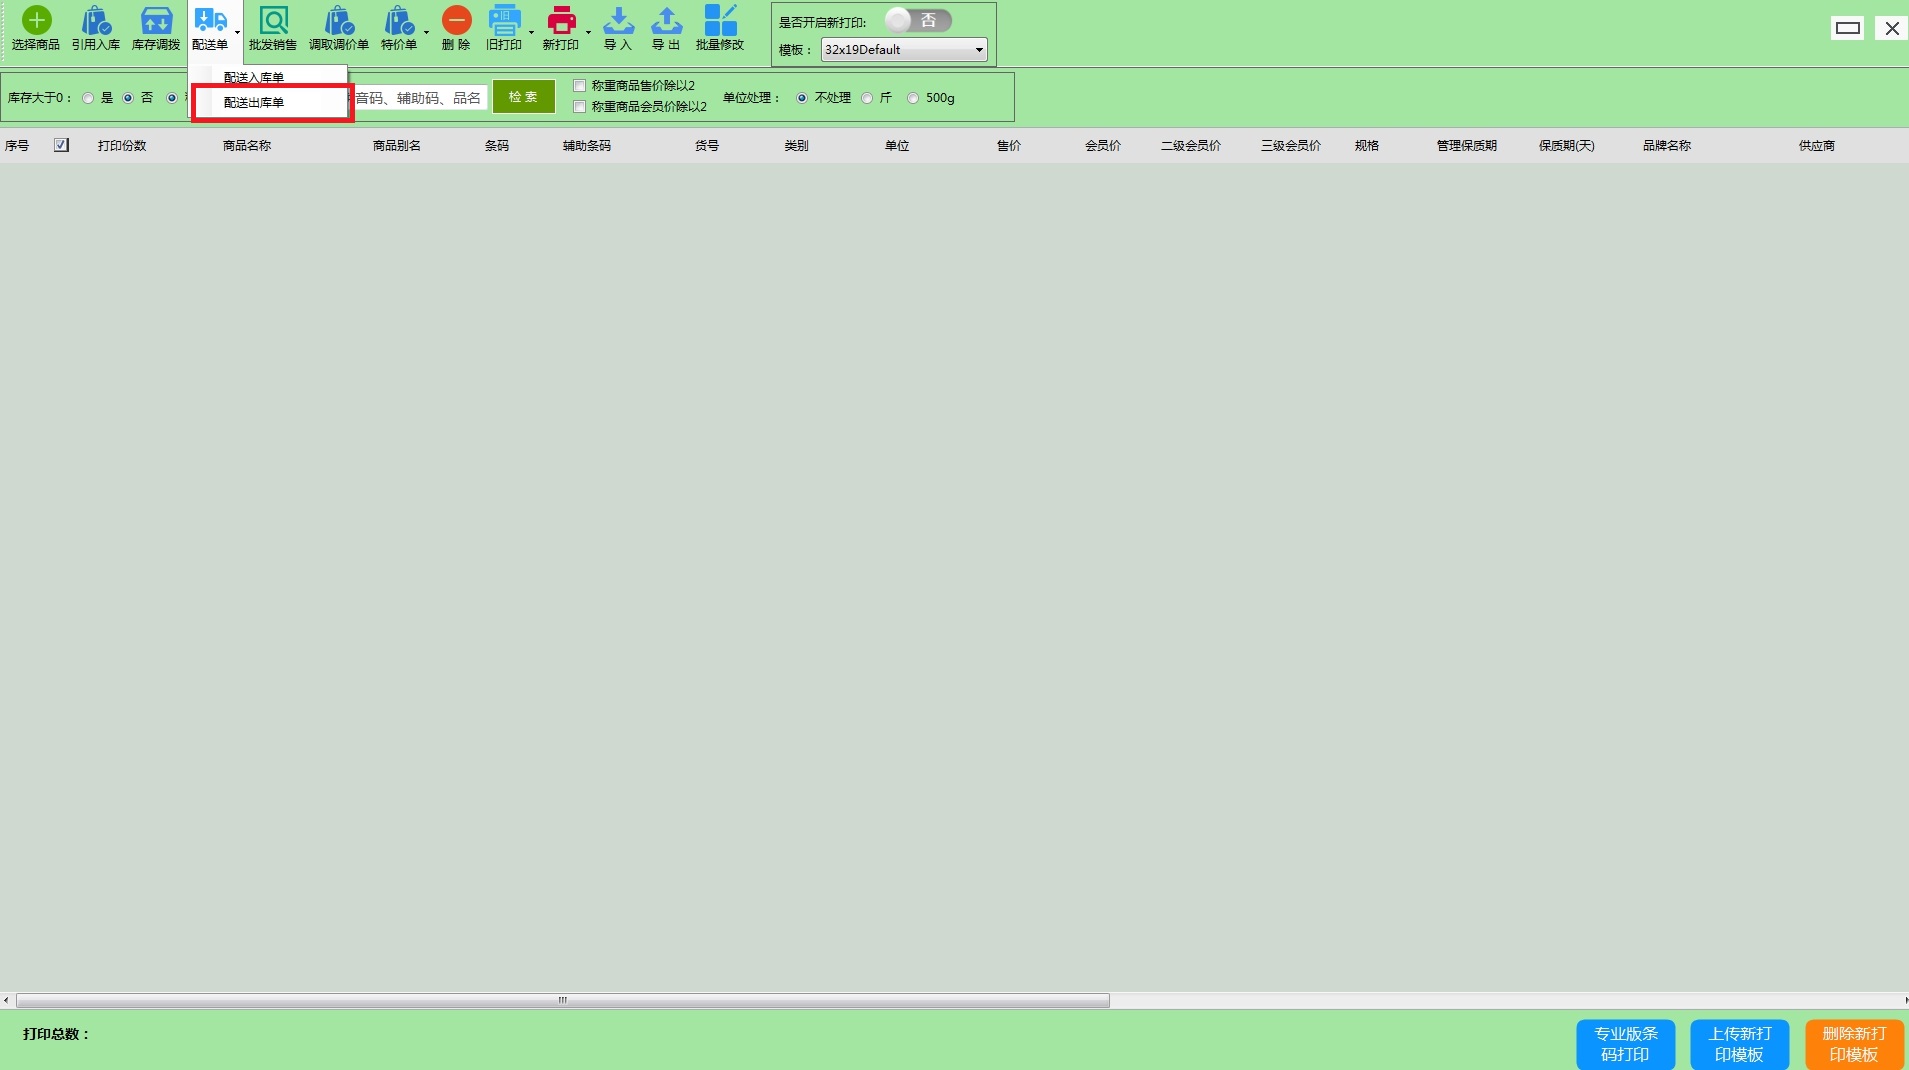Image resolution: width=1909 pixels, height=1070 pixels.
Task: Click the 库存调拨 store icon
Action: coord(156,21)
